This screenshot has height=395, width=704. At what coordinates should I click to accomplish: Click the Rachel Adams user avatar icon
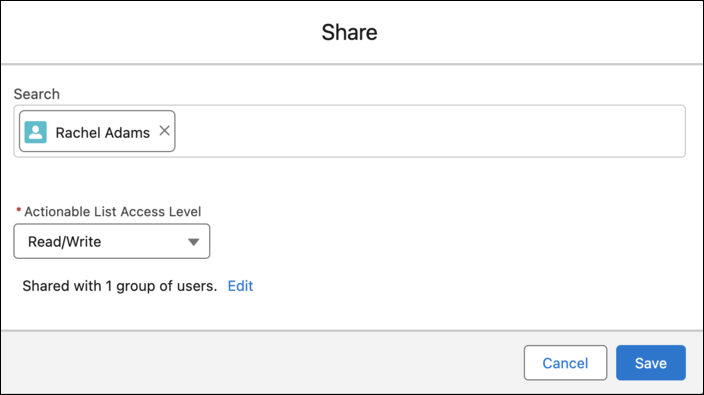tap(35, 132)
